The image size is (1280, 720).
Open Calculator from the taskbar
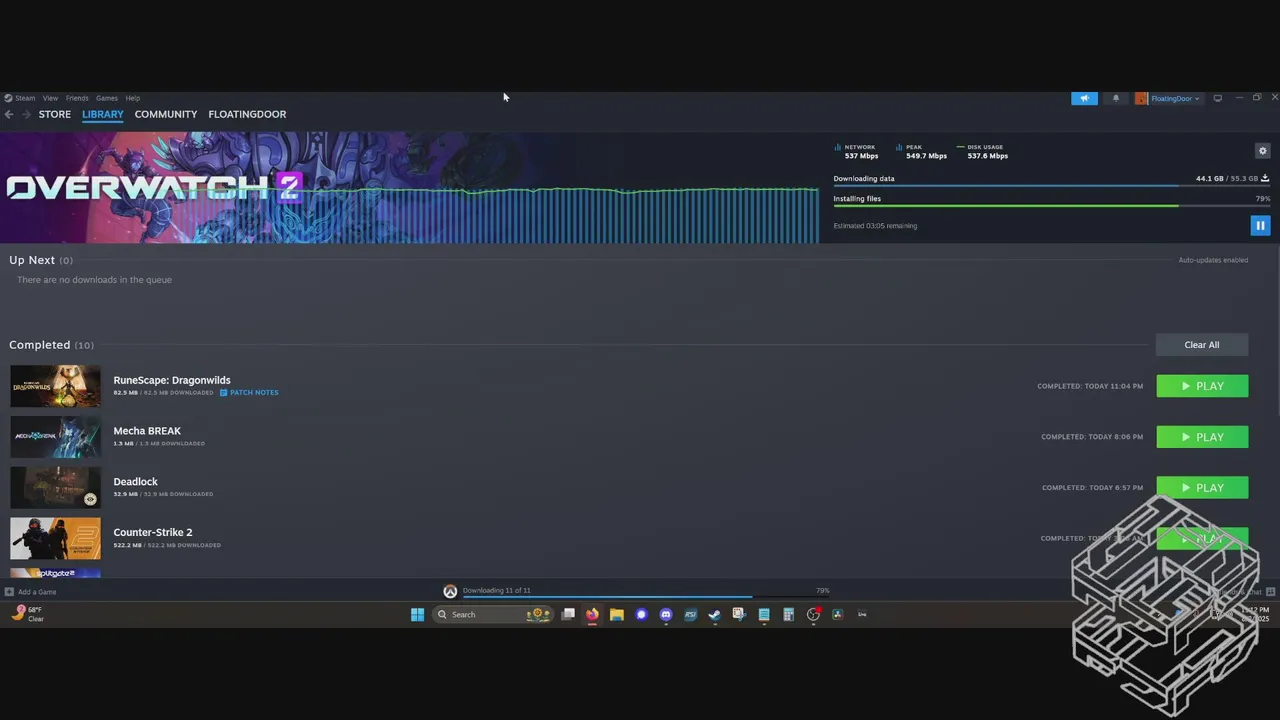tap(788, 614)
